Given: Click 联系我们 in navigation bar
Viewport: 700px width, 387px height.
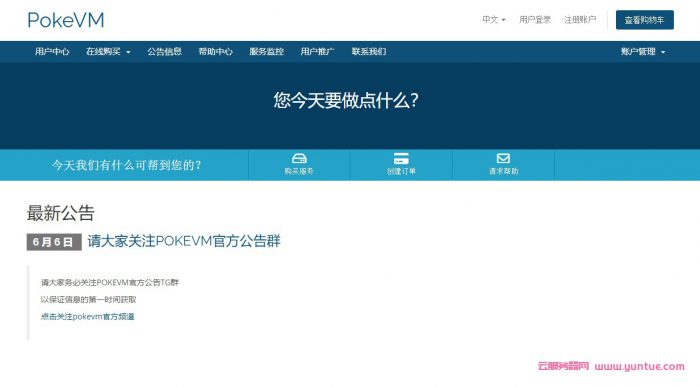Looking at the screenshot, I should click(x=369, y=52).
